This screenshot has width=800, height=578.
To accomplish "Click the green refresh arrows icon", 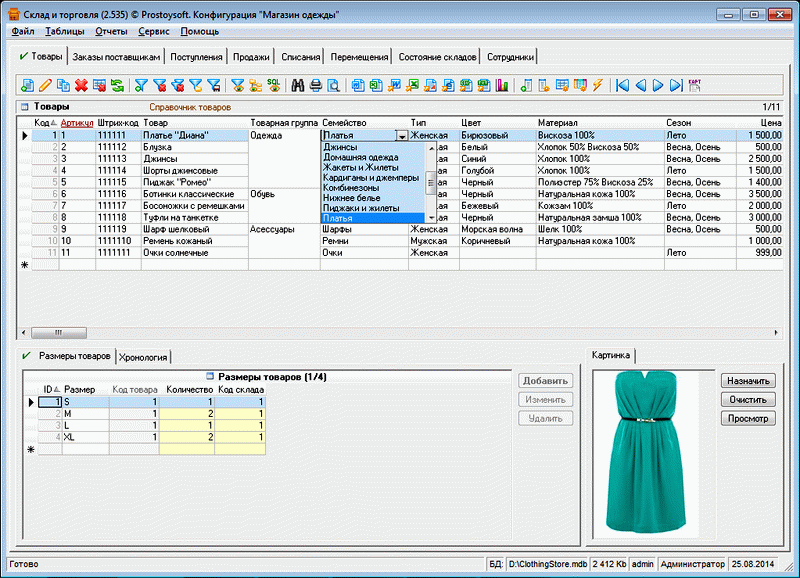I will pos(118,86).
